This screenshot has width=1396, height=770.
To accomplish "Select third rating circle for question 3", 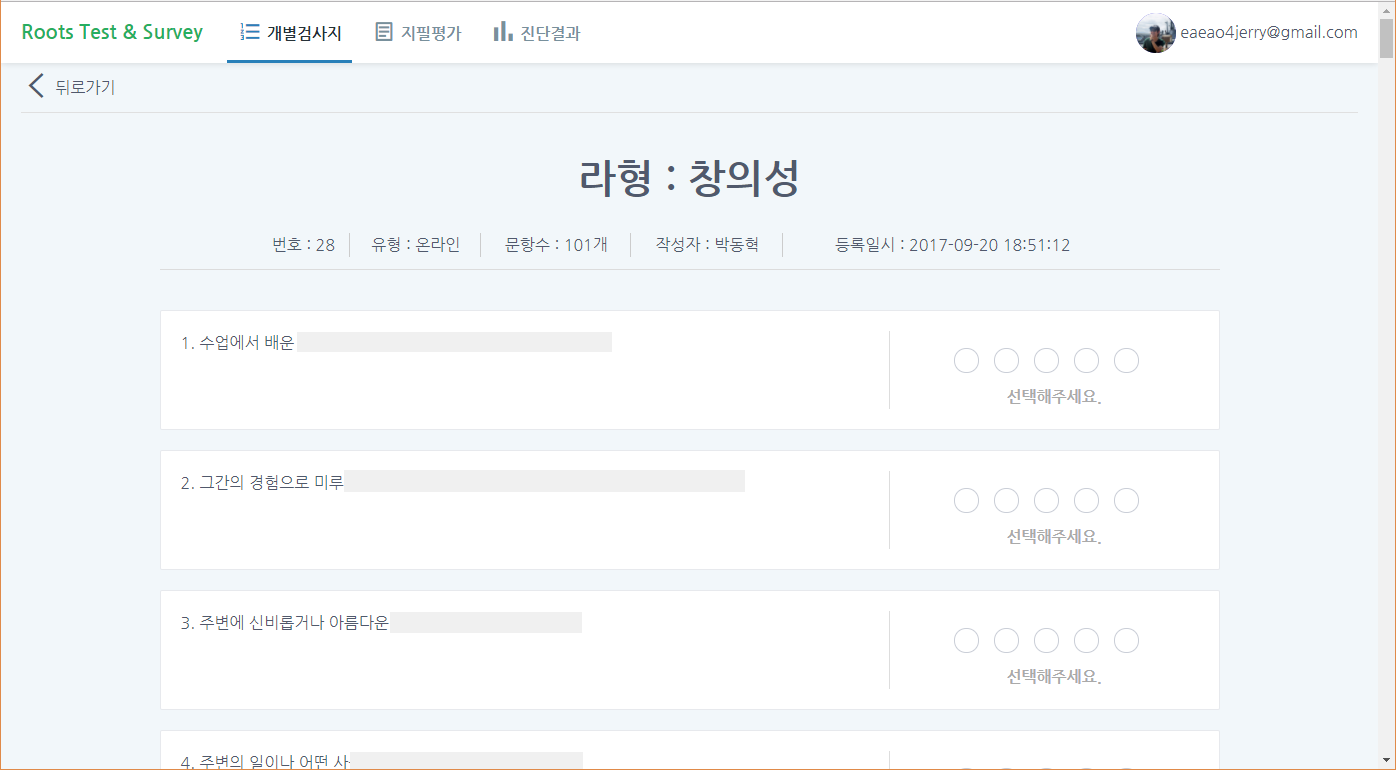I will pyautogui.click(x=1046, y=641).
